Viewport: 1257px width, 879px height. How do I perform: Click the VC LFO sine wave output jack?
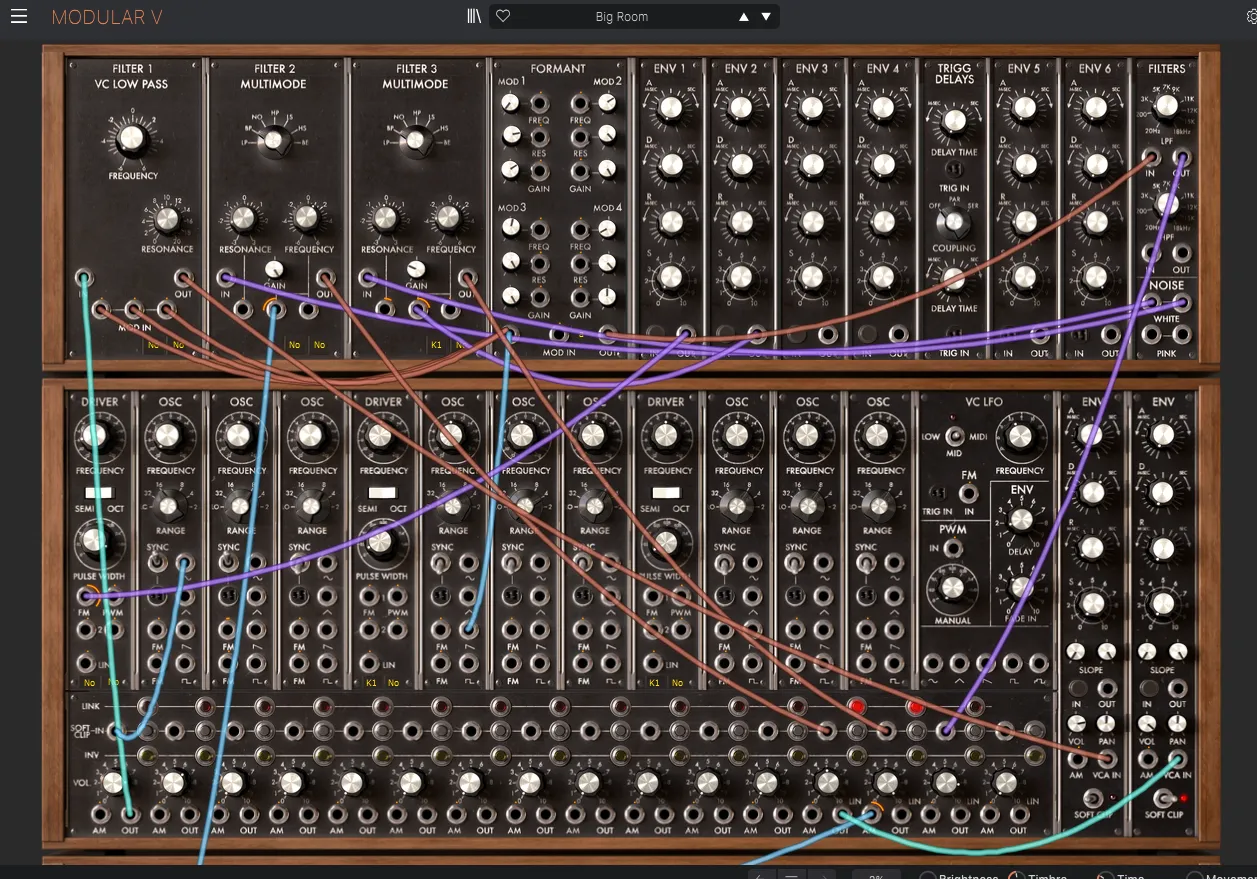click(934, 661)
